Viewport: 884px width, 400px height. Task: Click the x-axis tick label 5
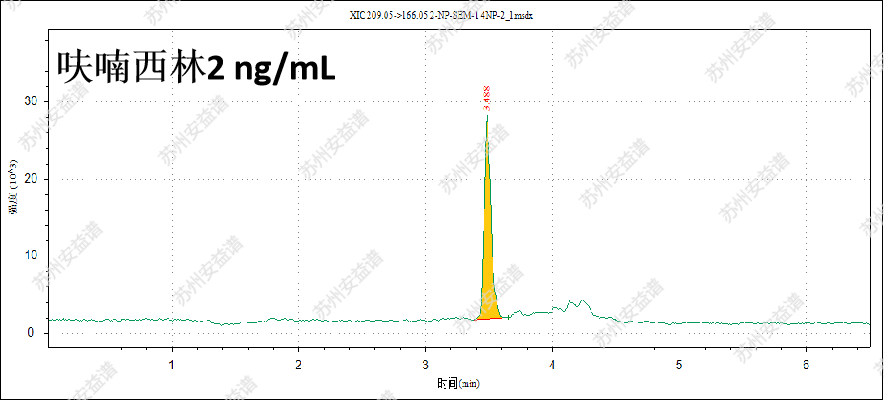pyautogui.click(x=679, y=365)
